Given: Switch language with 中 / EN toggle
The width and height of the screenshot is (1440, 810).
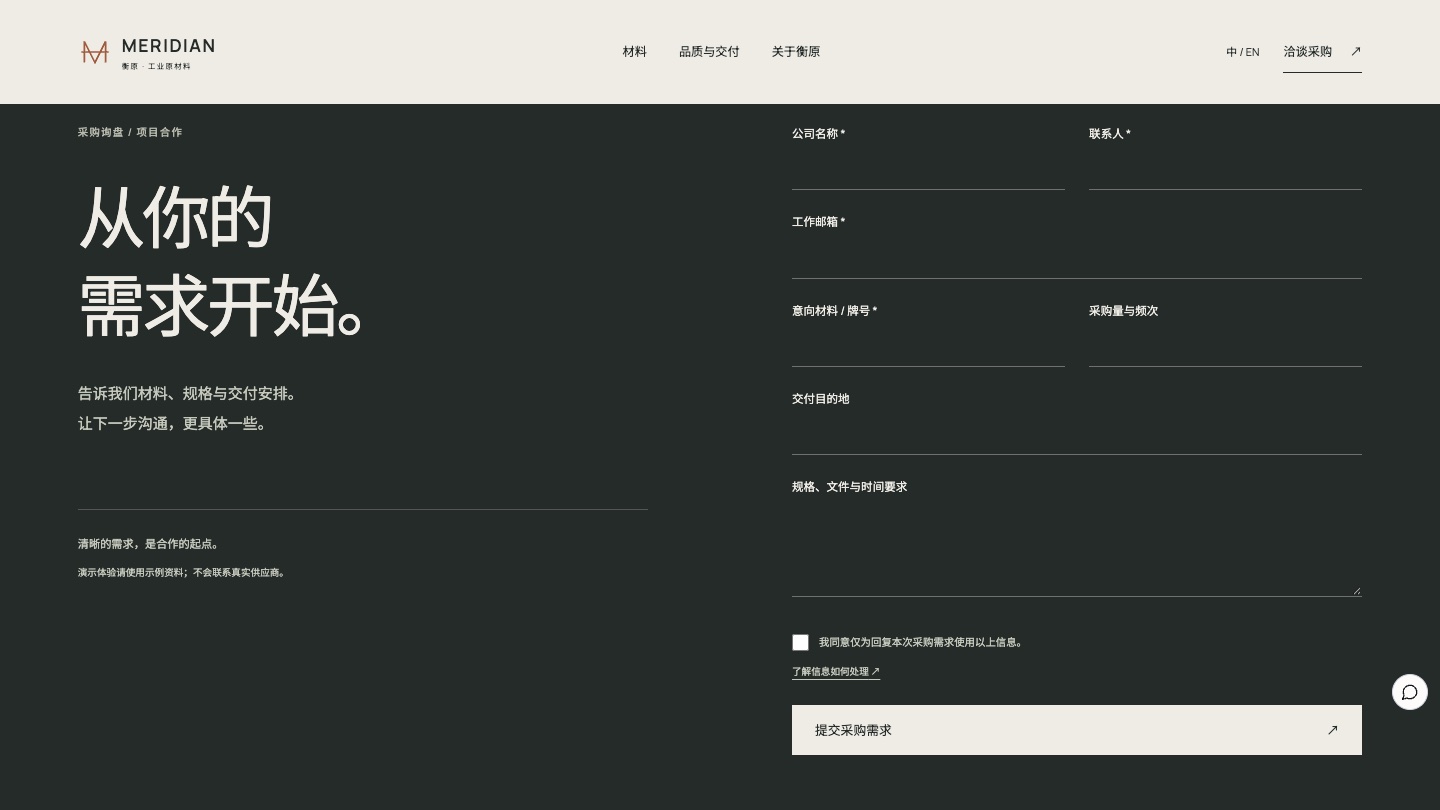Looking at the screenshot, I should 1242,52.
